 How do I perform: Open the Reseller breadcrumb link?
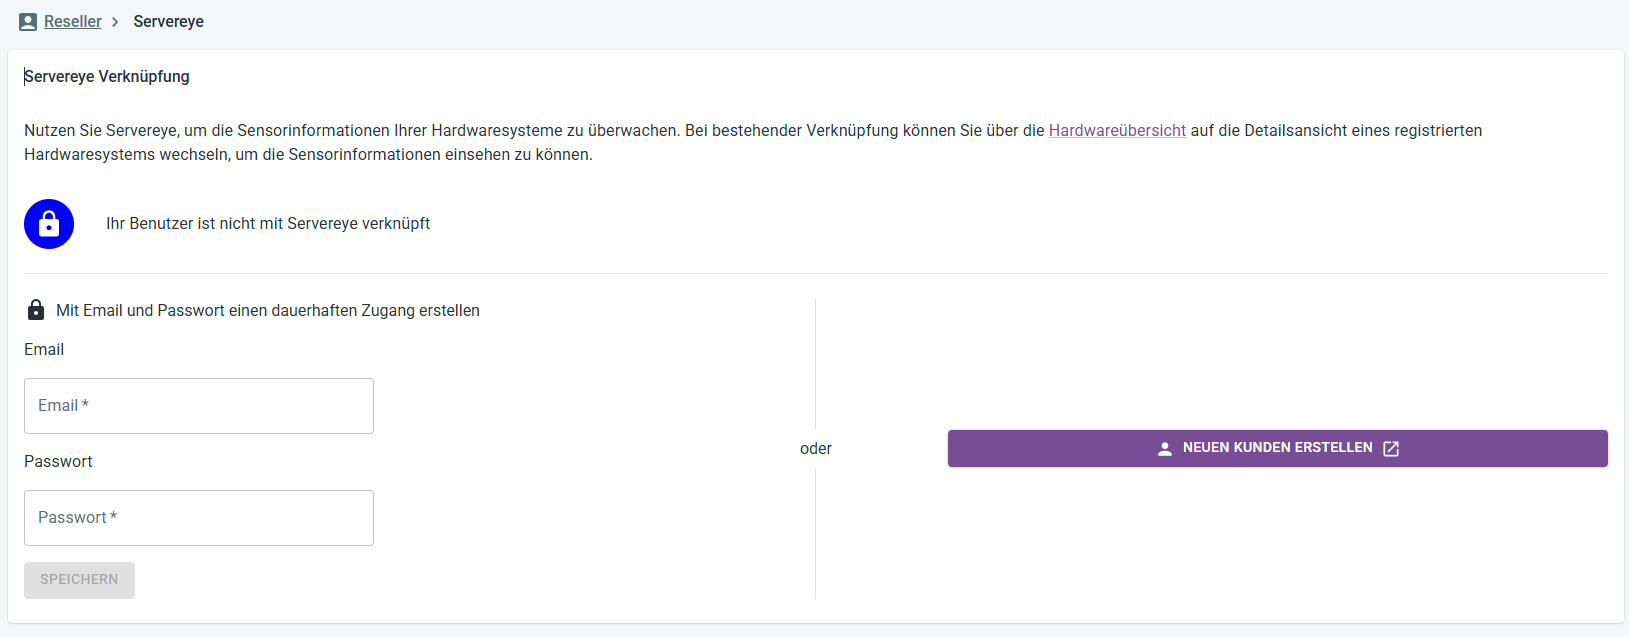click(x=73, y=22)
